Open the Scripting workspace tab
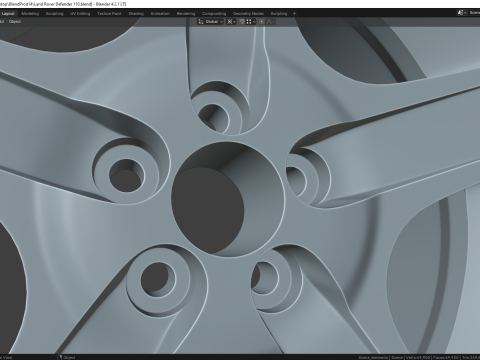480x360 pixels. click(x=279, y=14)
